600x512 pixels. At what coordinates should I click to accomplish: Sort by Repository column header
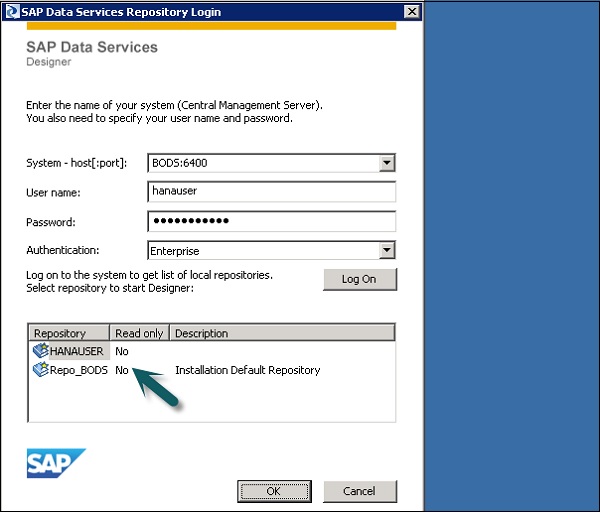point(69,333)
